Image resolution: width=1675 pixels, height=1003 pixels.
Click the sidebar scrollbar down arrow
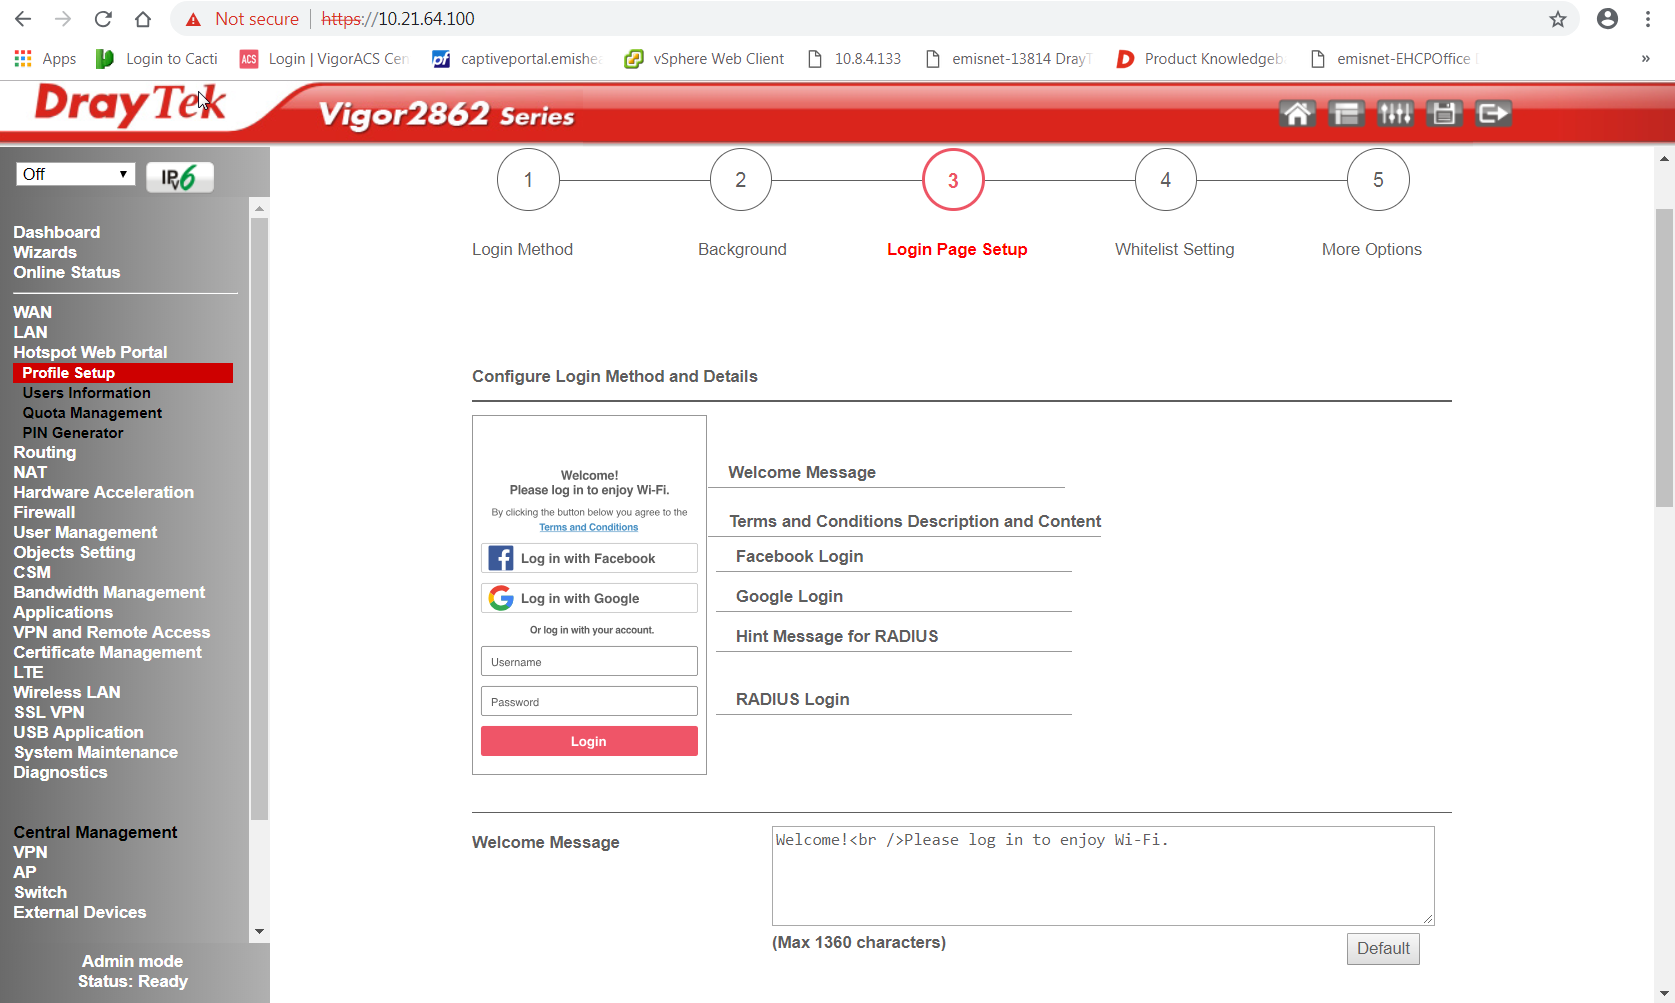coord(260,931)
